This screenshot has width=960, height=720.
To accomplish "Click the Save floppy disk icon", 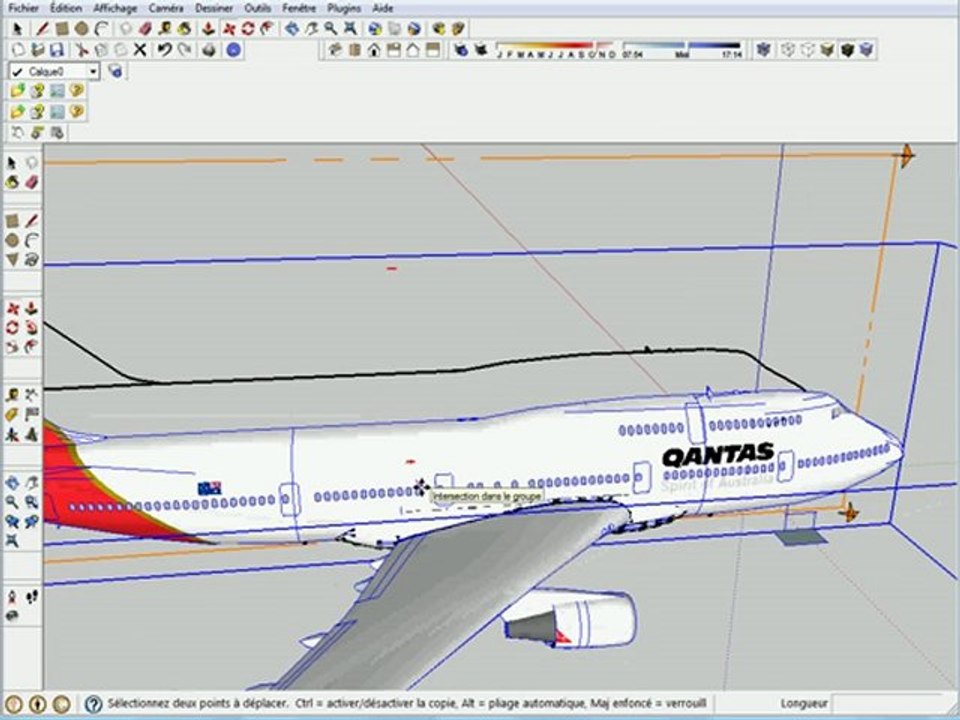I will coord(57,50).
